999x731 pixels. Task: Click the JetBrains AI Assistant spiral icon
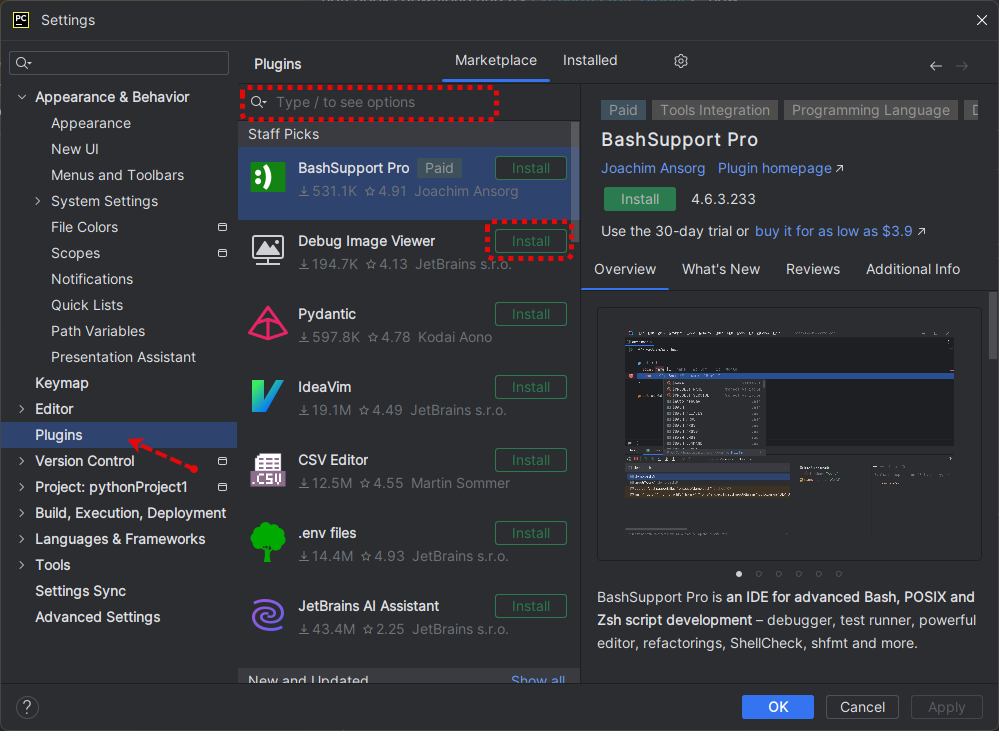pos(268,615)
